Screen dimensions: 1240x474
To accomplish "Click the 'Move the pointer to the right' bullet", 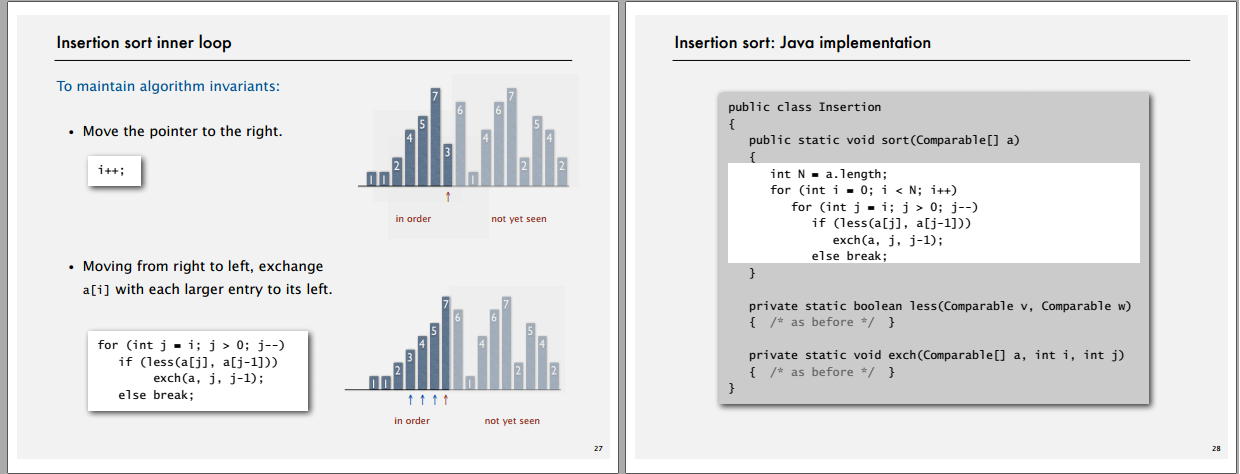I will click(182, 131).
